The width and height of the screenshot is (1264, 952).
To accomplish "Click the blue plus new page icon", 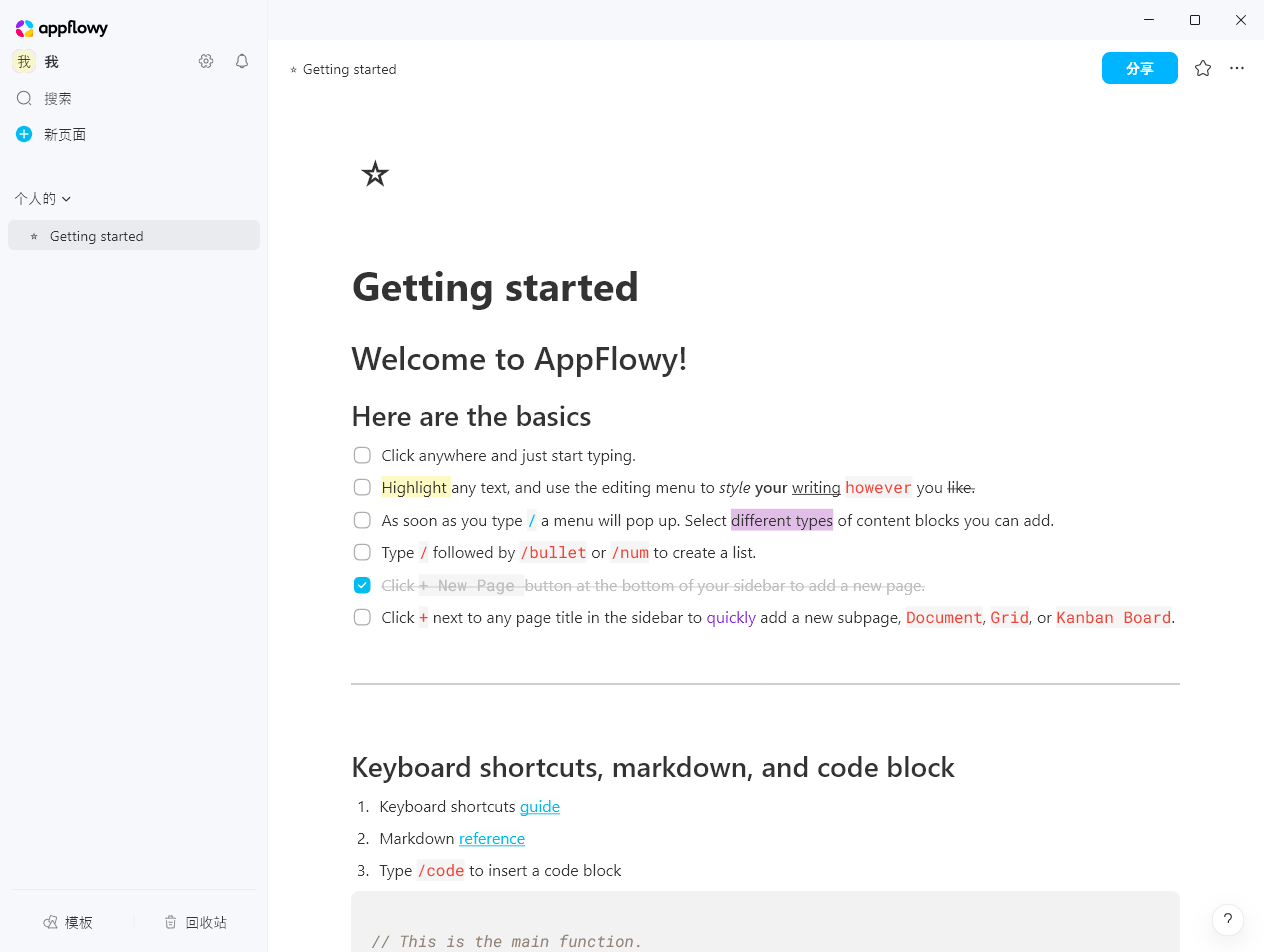I will click(x=24, y=134).
